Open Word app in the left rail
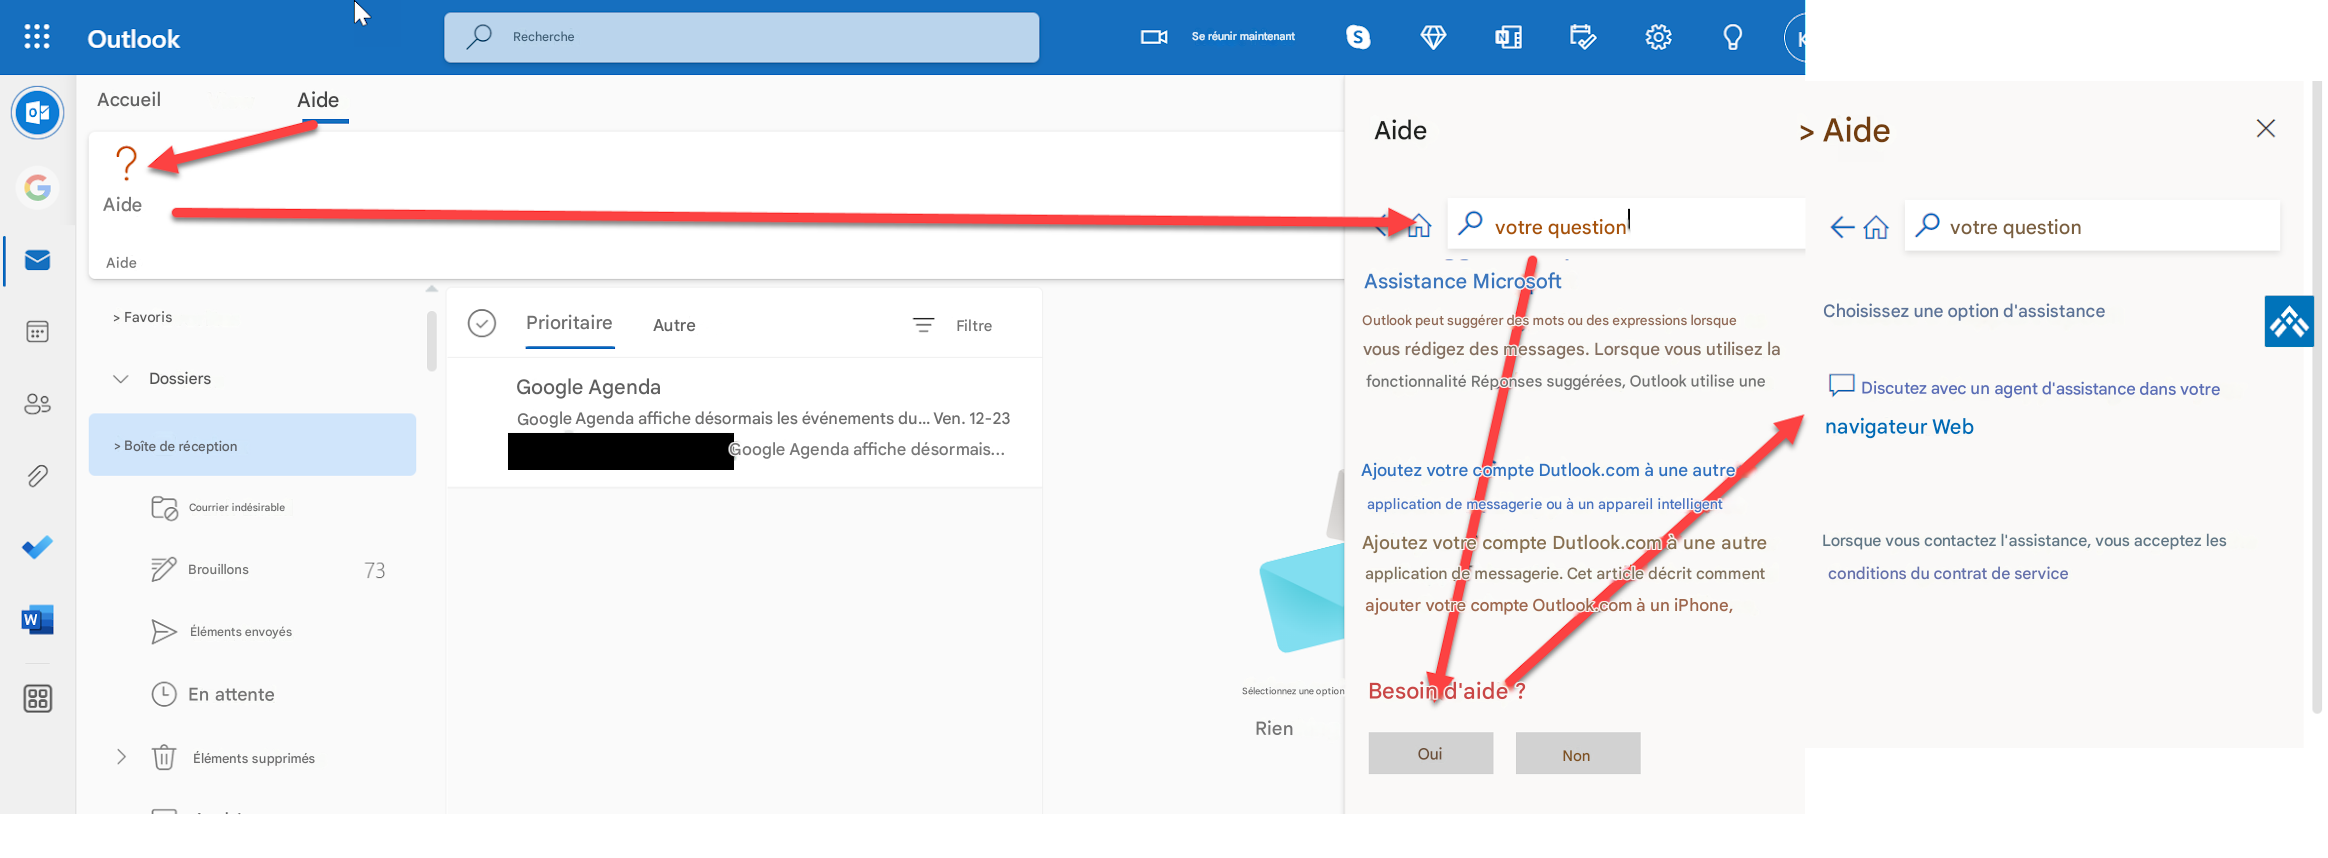 click(x=38, y=620)
